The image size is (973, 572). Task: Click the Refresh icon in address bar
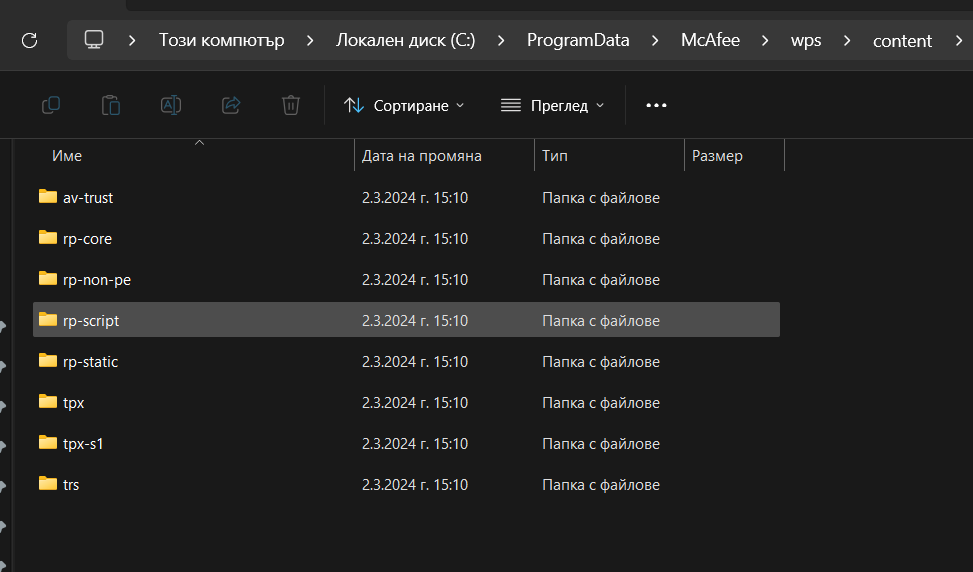click(29, 40)
